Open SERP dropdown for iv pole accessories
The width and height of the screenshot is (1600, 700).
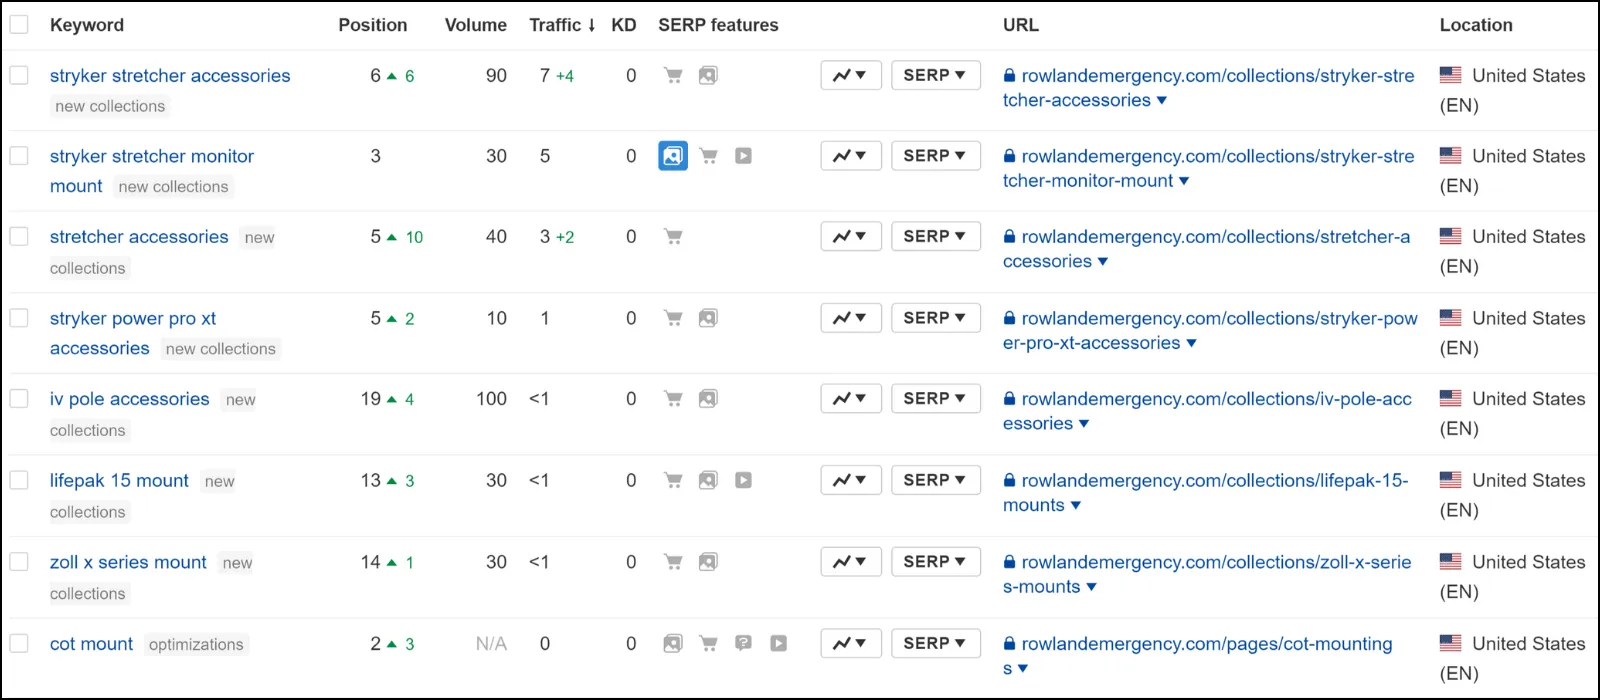935,399
